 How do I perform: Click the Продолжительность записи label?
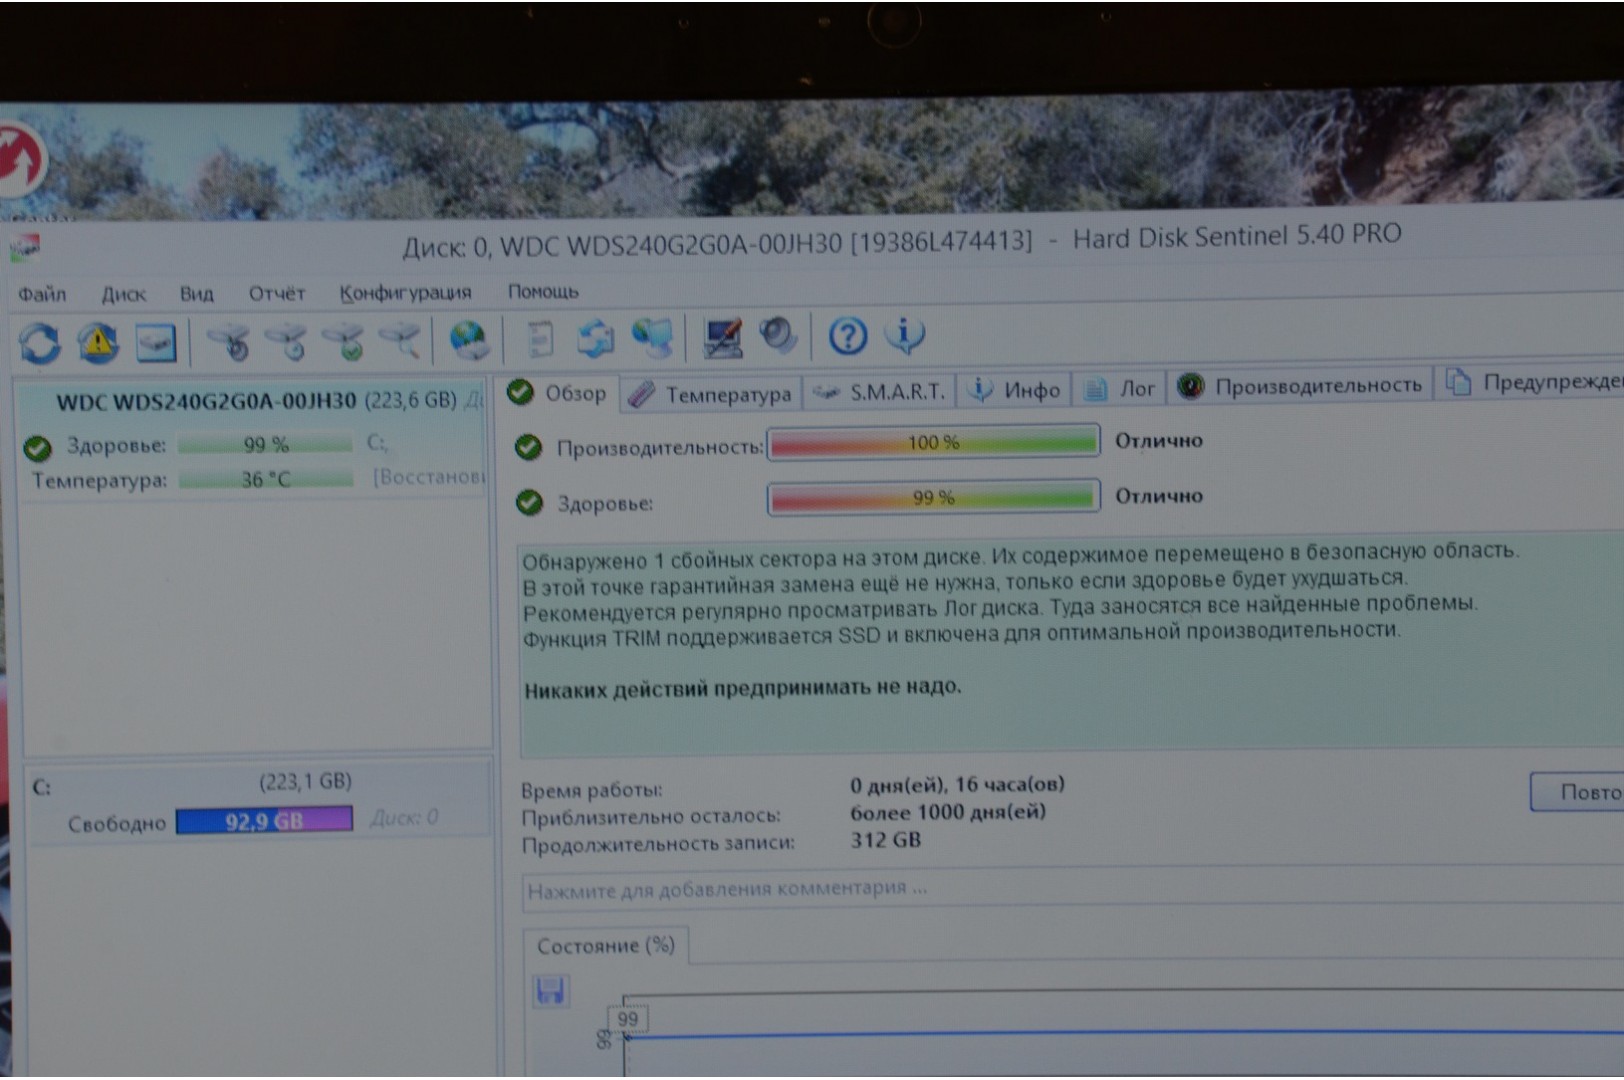(657, 844)
